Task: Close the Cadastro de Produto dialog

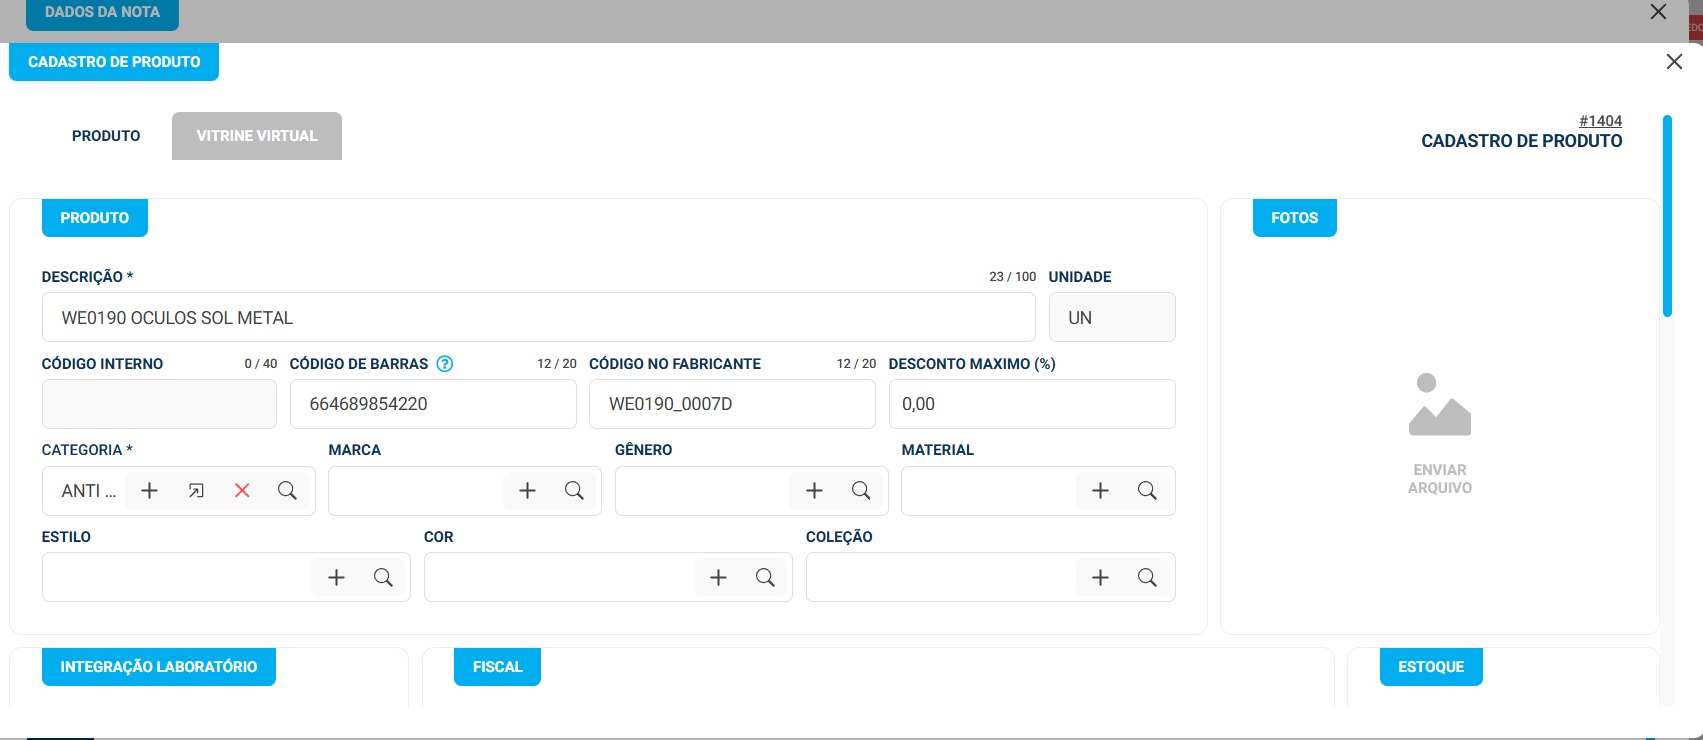Action: (x=1674, y=62)
